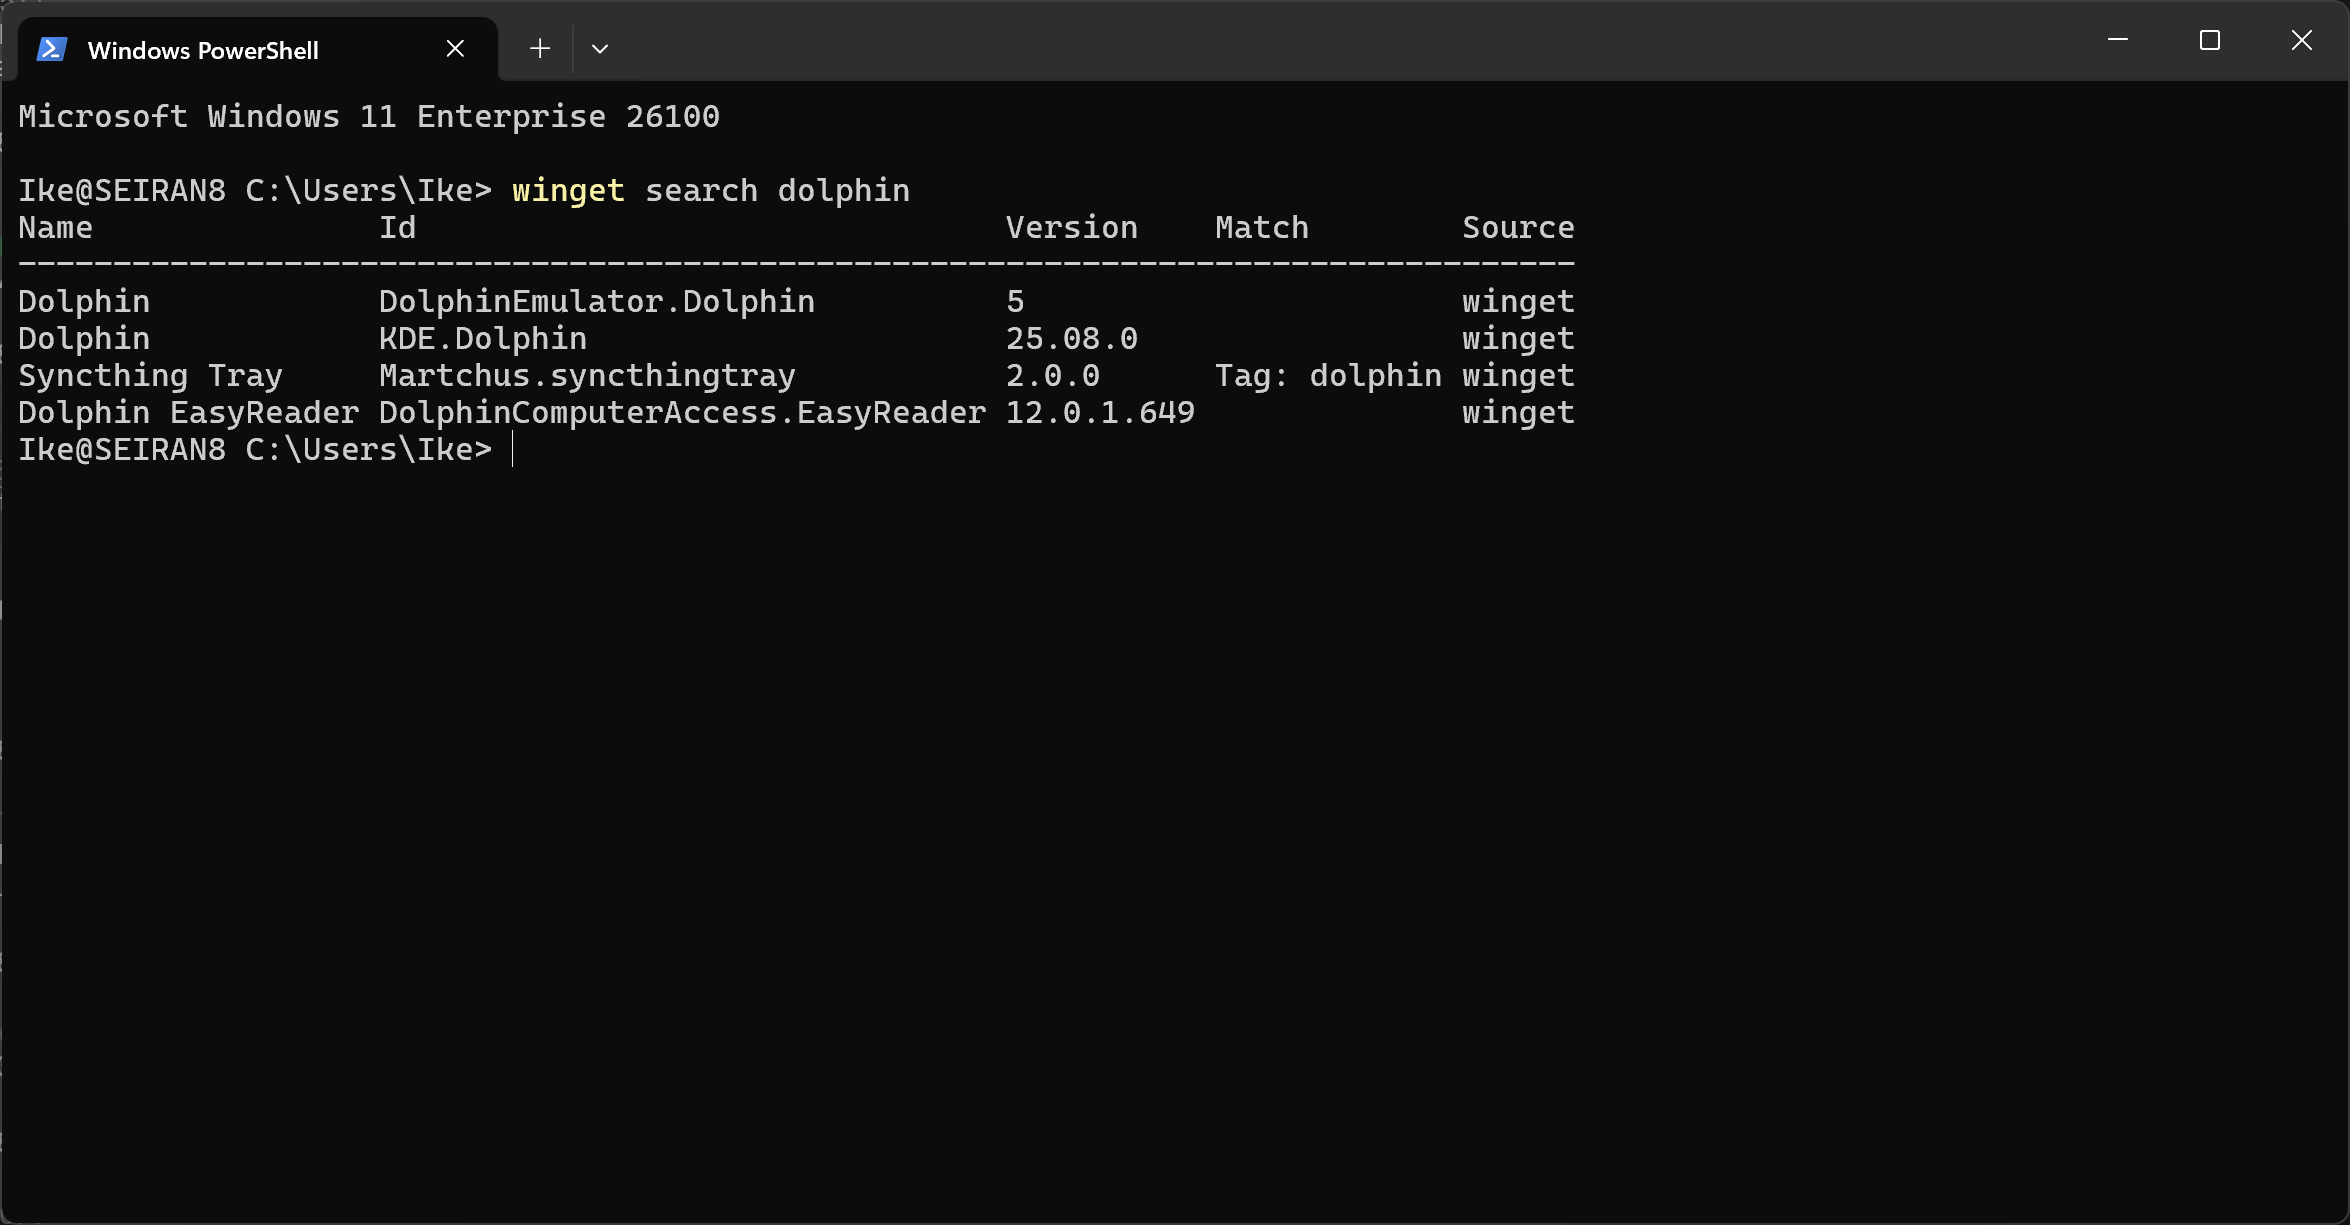The height and width of the screenshot is (1225, 2350).
Task: Click the Version column header
Action: pyautogui.click(x=1071, y=228)
